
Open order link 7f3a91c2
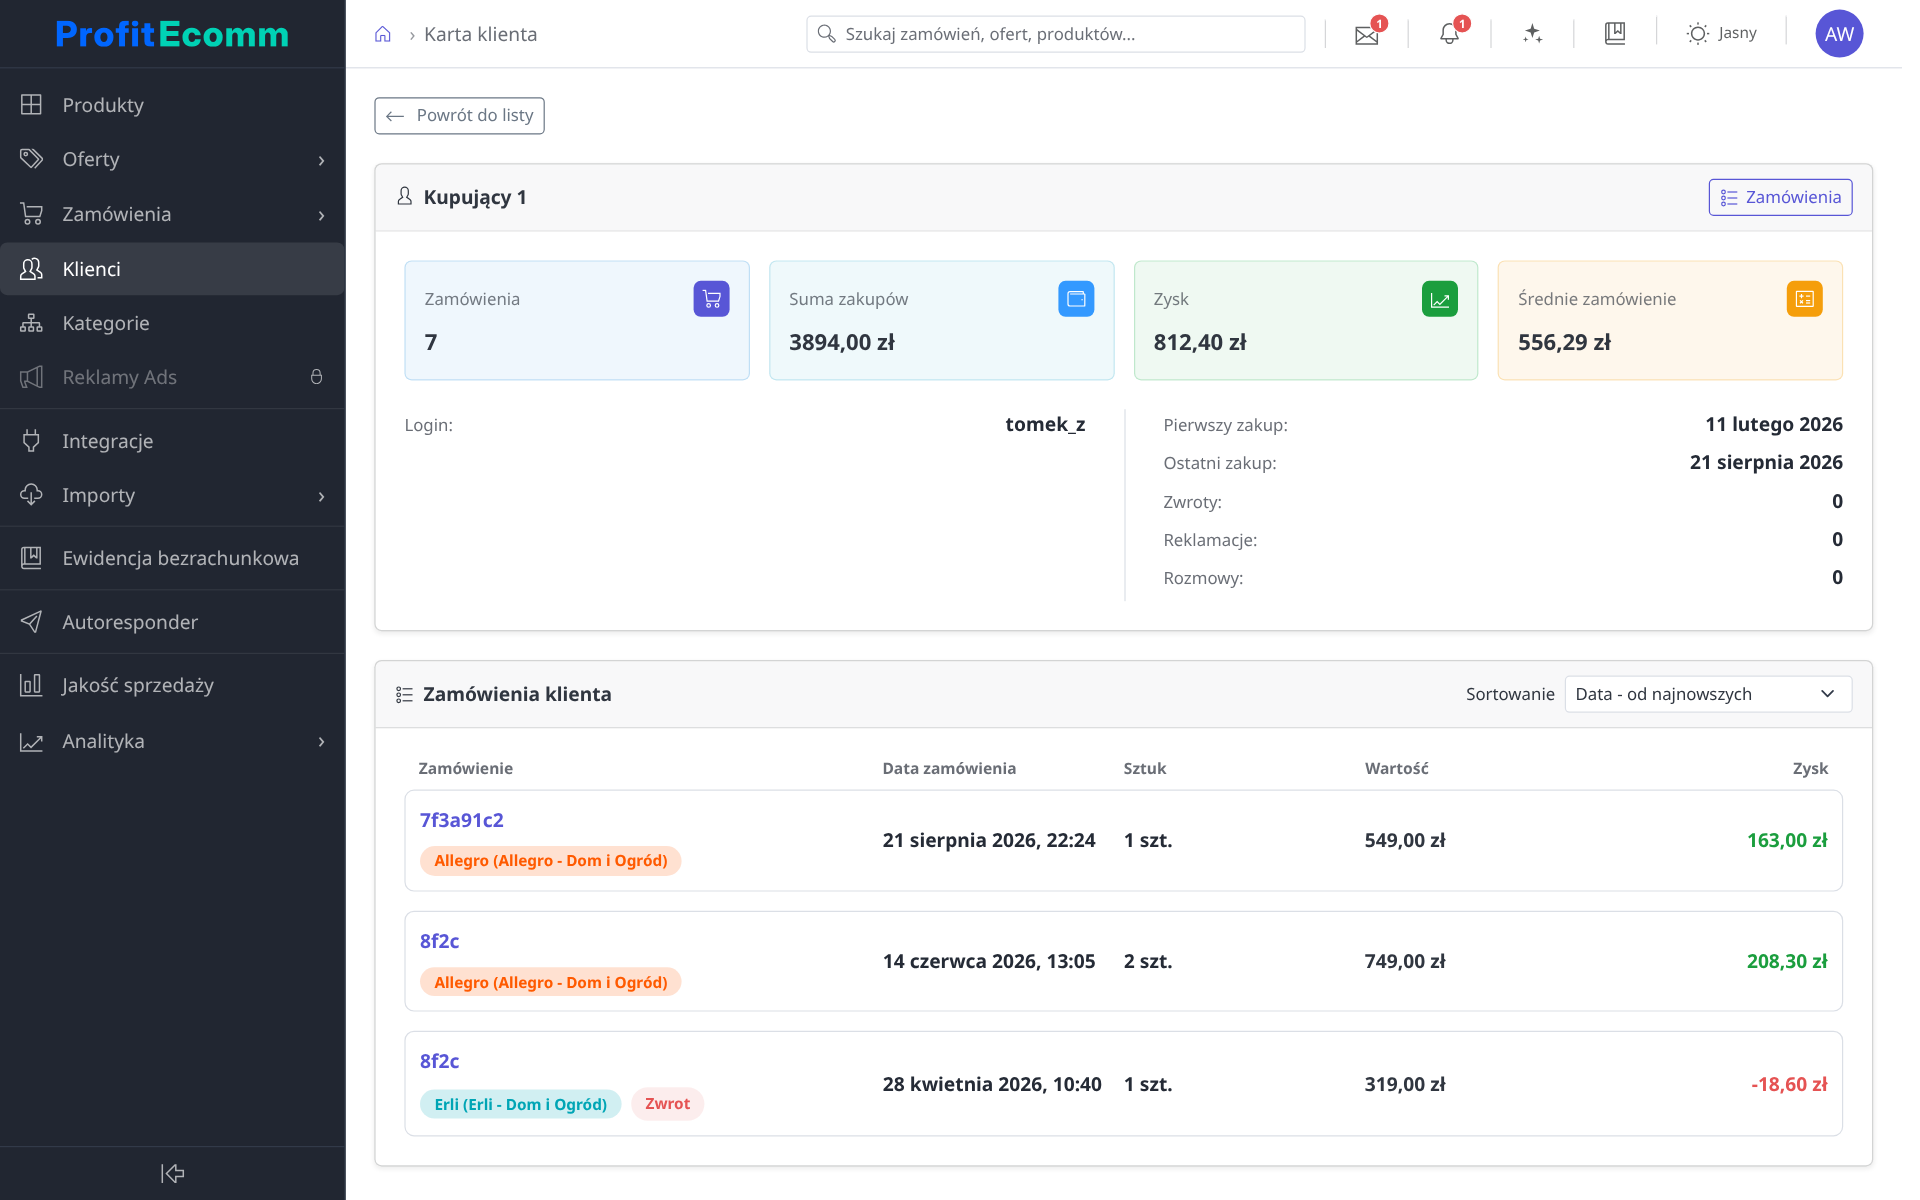pyautogui.click(x=461, y=820)
